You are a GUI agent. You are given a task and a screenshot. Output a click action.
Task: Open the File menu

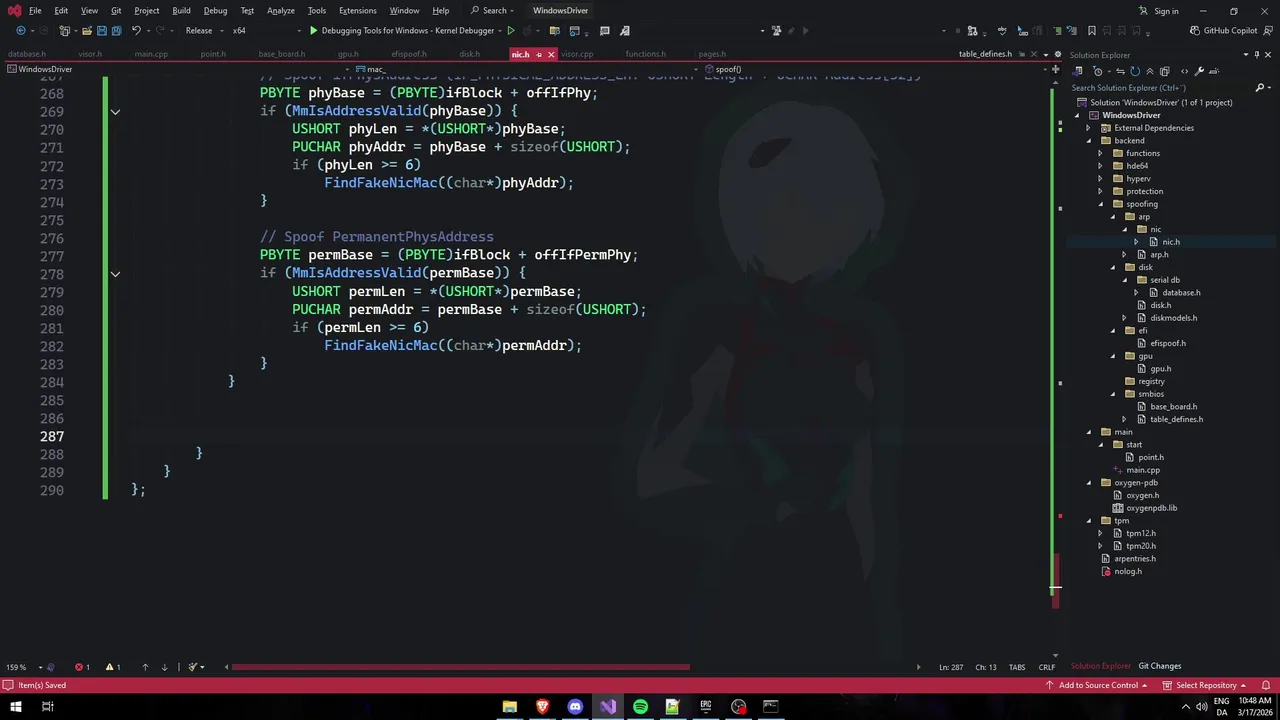(x=35, y=11)
